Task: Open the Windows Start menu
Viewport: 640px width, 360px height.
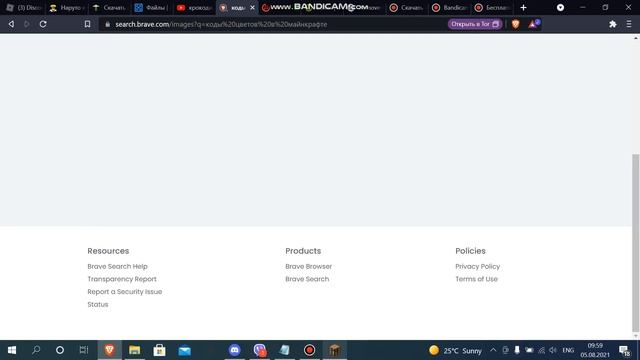Action: click(12, 350)
